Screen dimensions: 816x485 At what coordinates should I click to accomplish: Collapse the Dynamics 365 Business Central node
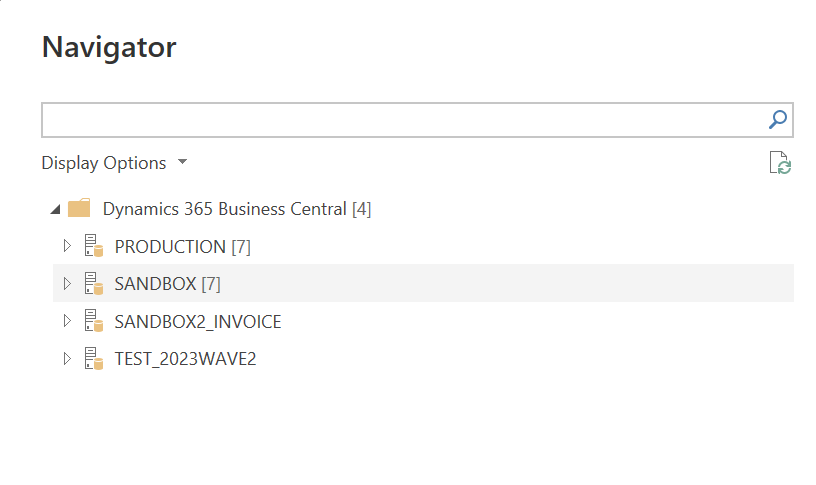[x=53, y=210]
